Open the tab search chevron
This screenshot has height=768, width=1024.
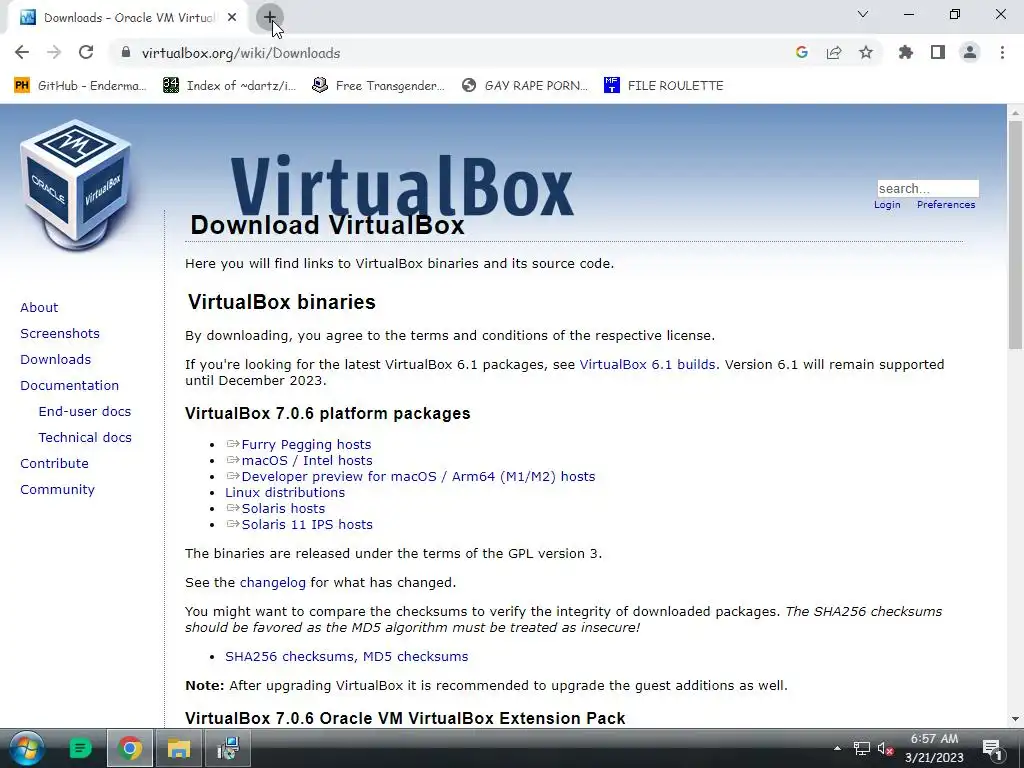coord(863,14)
